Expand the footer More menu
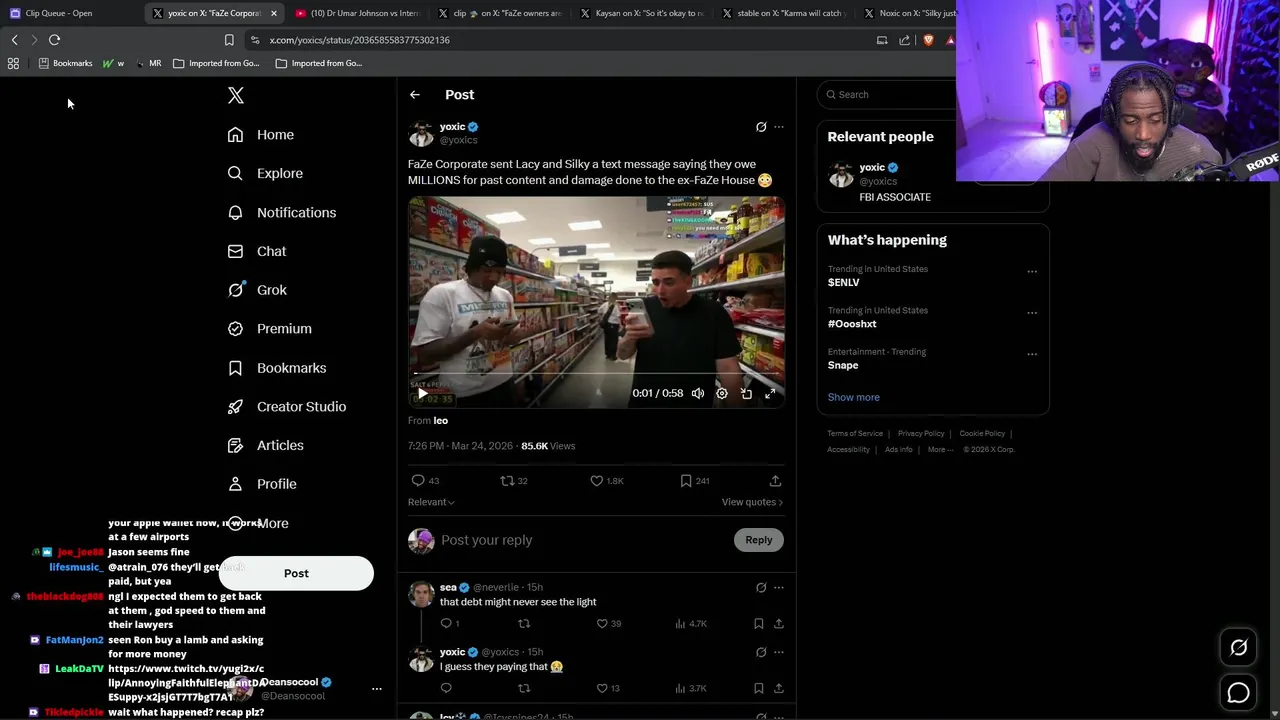Viewport: 1280px width, 720px height. 940,450
